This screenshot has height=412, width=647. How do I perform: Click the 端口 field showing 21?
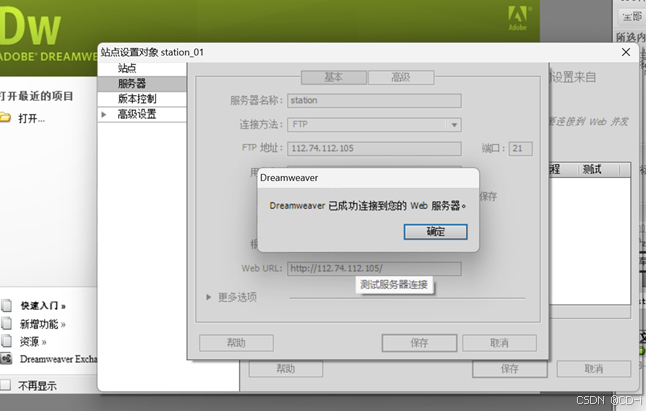tap(520, 148)
